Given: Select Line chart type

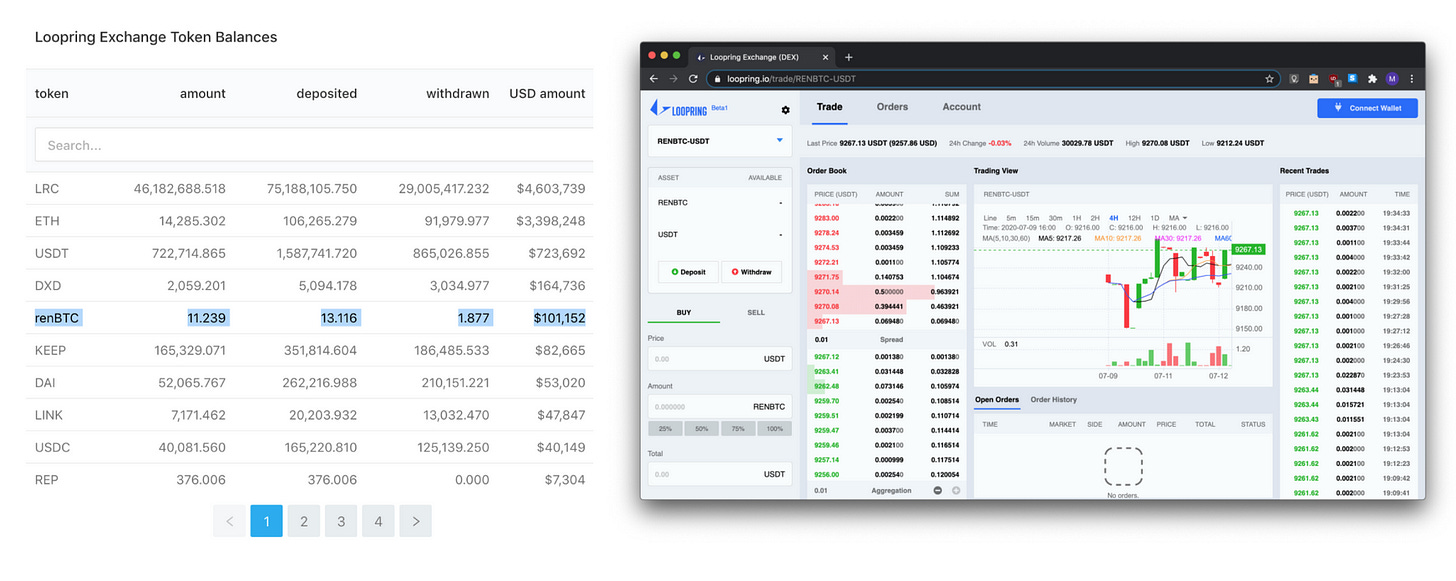Looking at the screenshot, I should pos(990,218).
